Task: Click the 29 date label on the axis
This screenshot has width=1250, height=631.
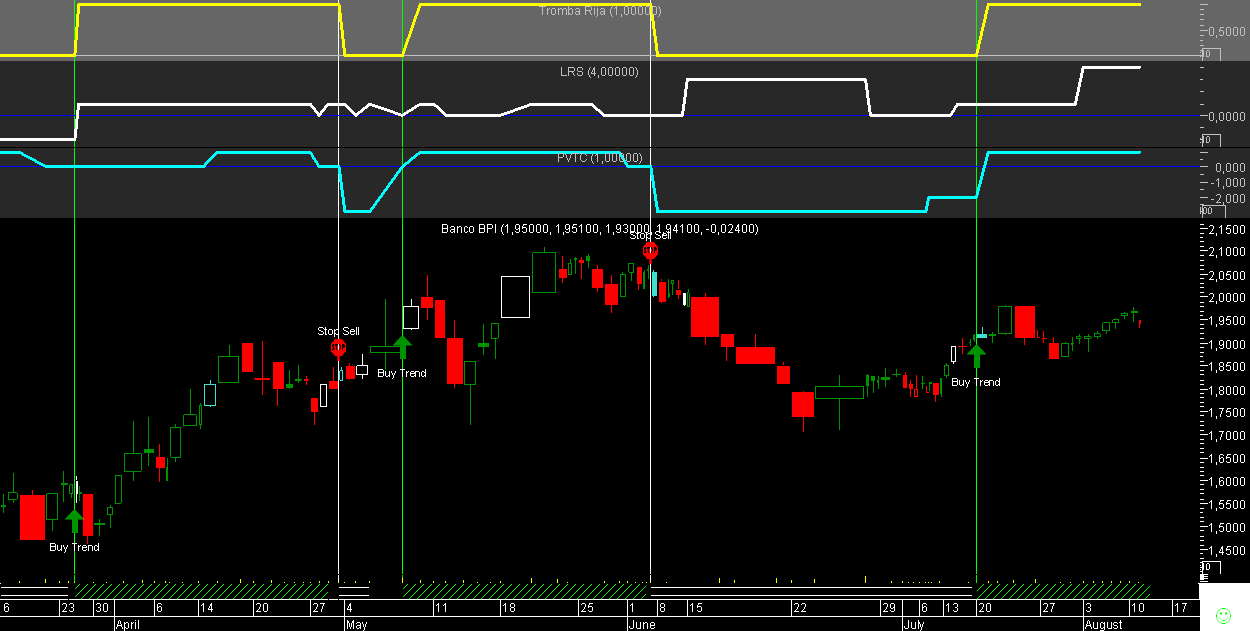Action: [888, 608]
